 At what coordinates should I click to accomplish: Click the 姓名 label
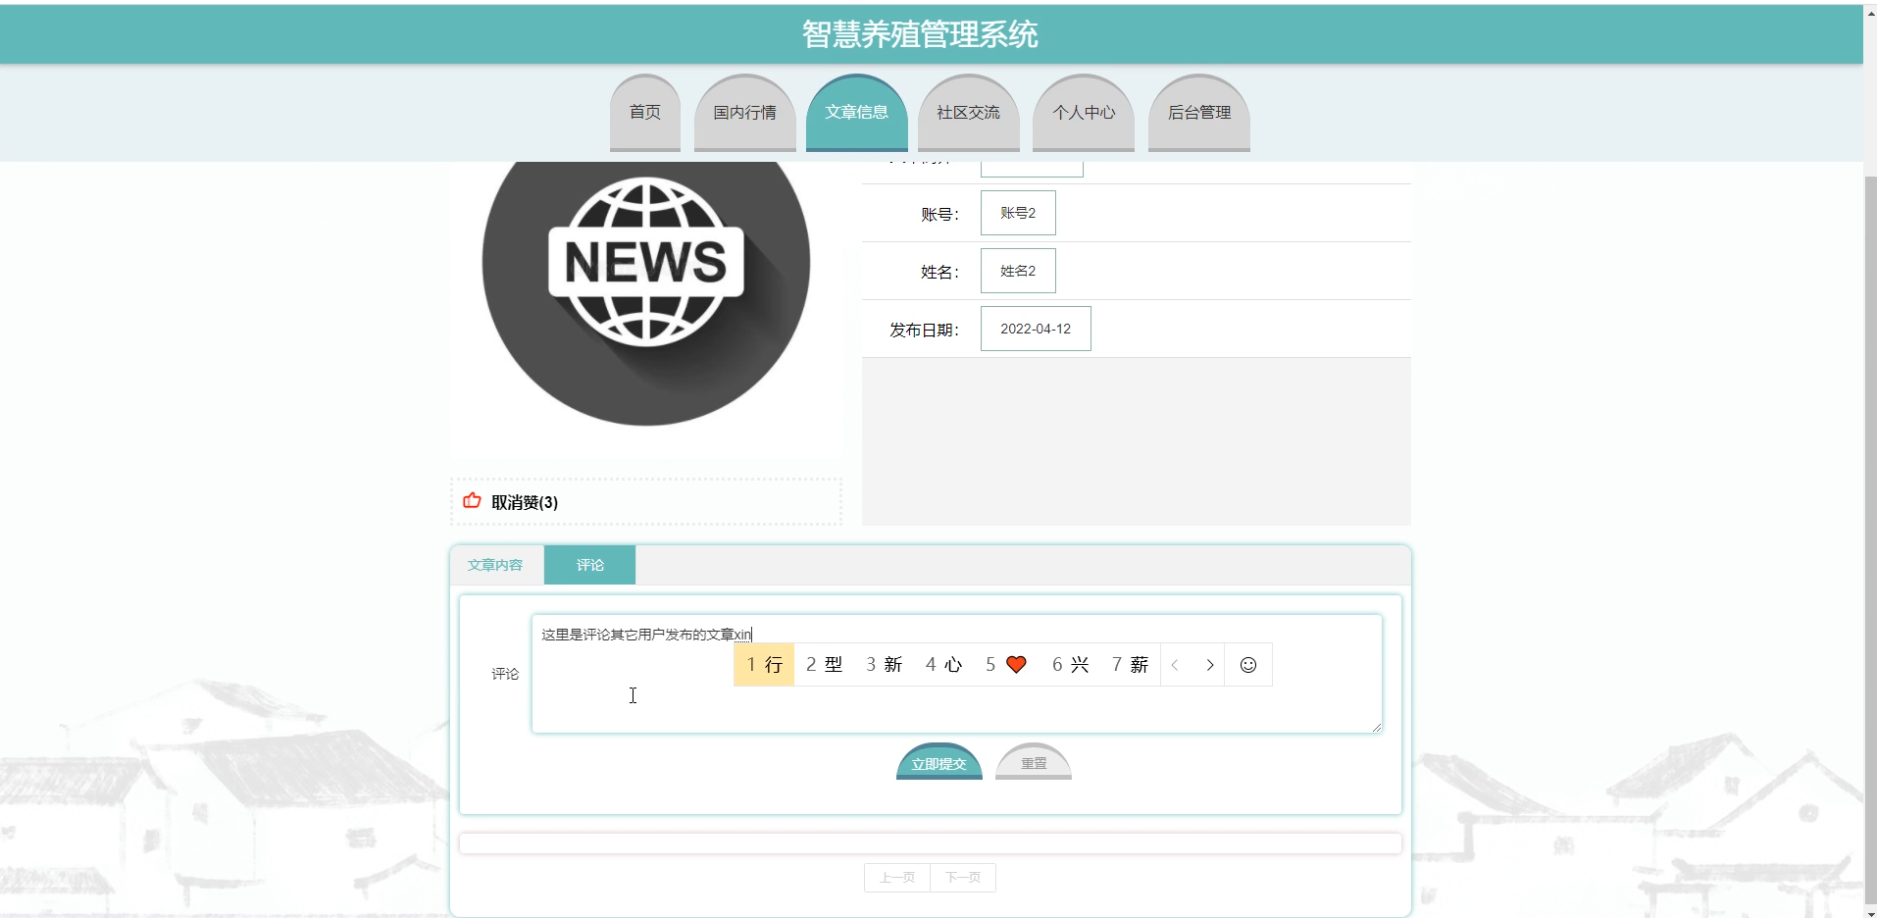940,272
